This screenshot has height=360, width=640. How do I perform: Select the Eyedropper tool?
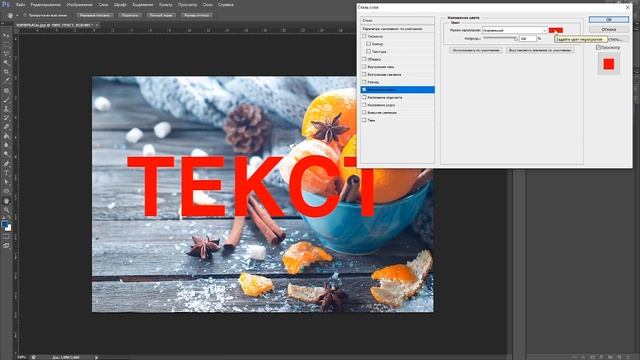pos(6,81)
